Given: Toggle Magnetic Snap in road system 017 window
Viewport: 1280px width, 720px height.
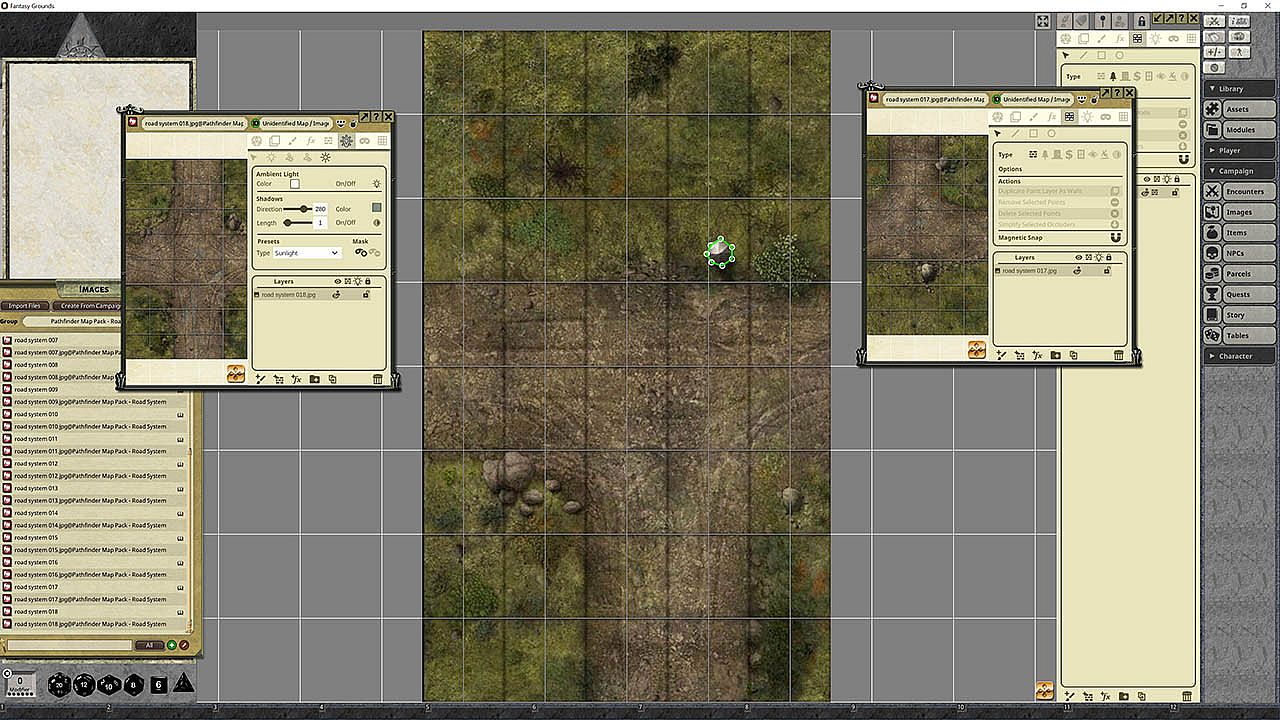Looking at the screenshot, I should 1116,238.
